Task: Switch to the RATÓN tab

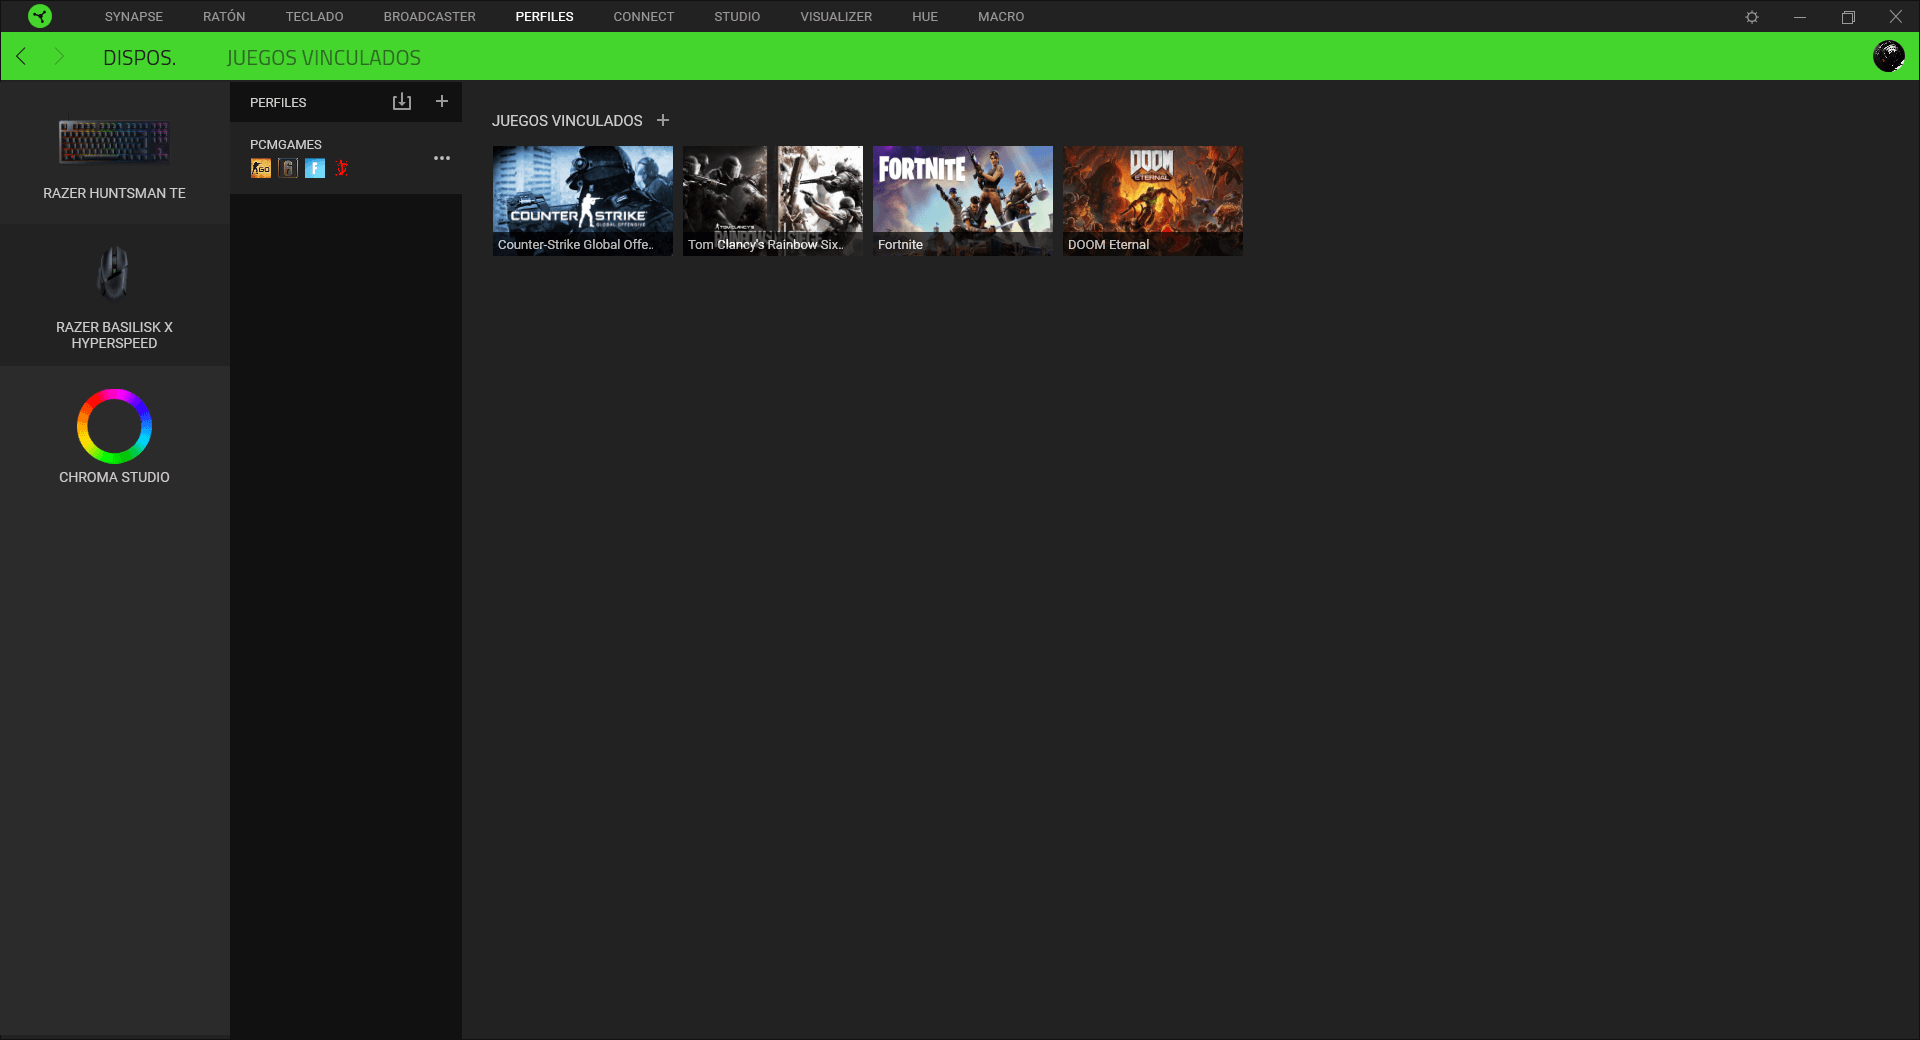Action: [224, 17]
